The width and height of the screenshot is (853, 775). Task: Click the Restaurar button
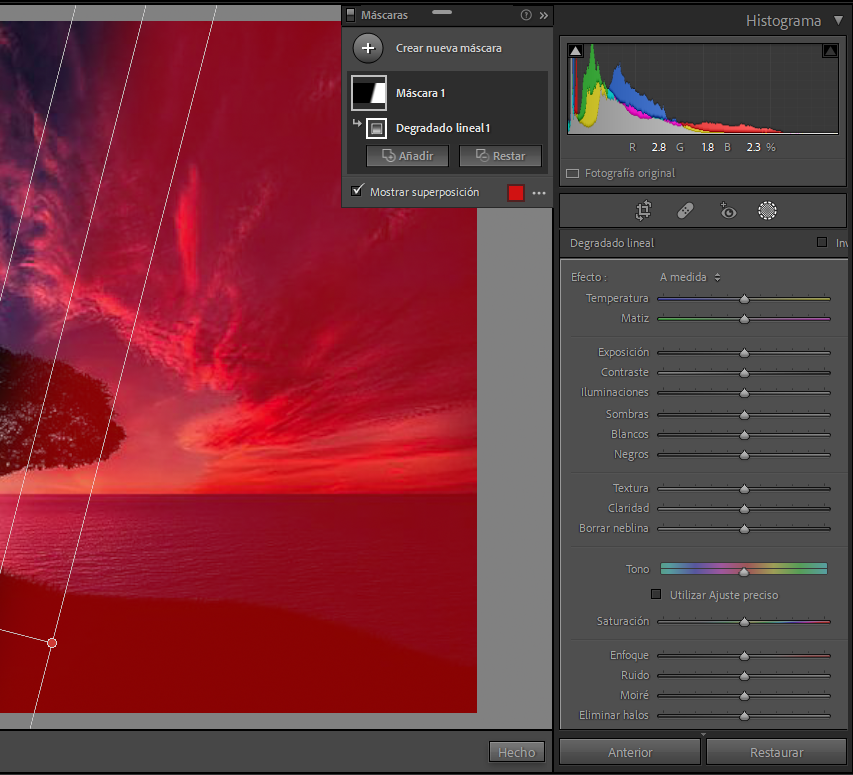coord(776,752)
